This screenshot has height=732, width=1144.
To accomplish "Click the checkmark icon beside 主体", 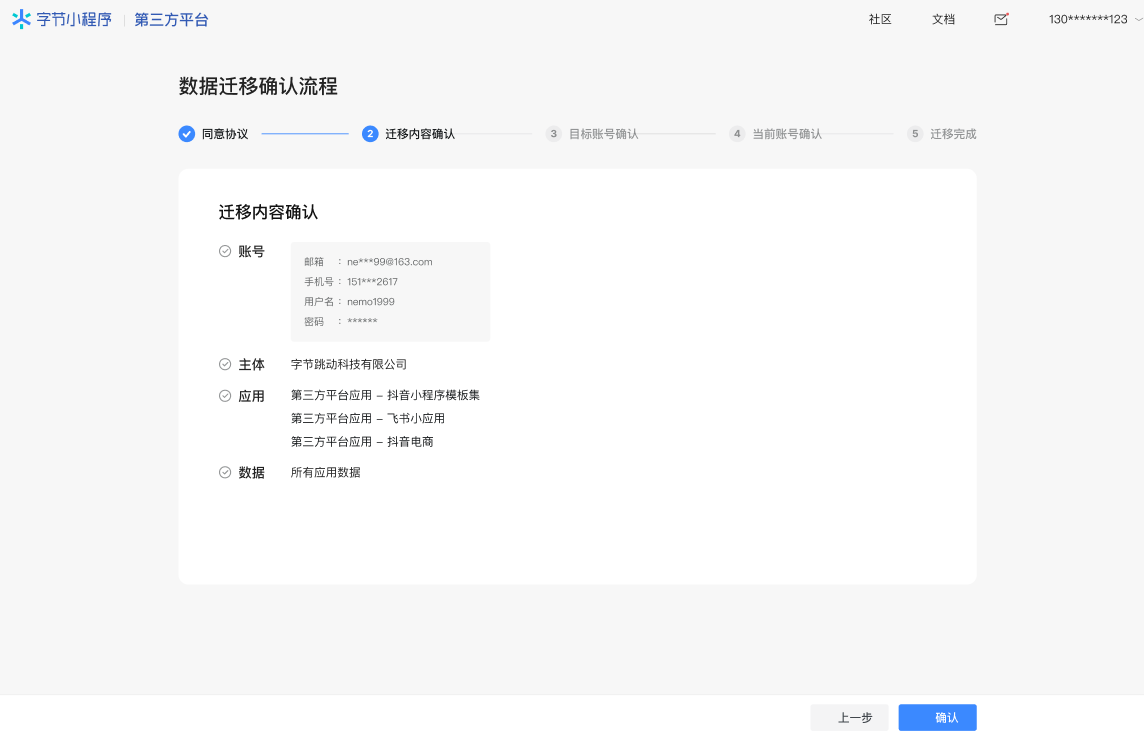I will [x=225, y=364].
